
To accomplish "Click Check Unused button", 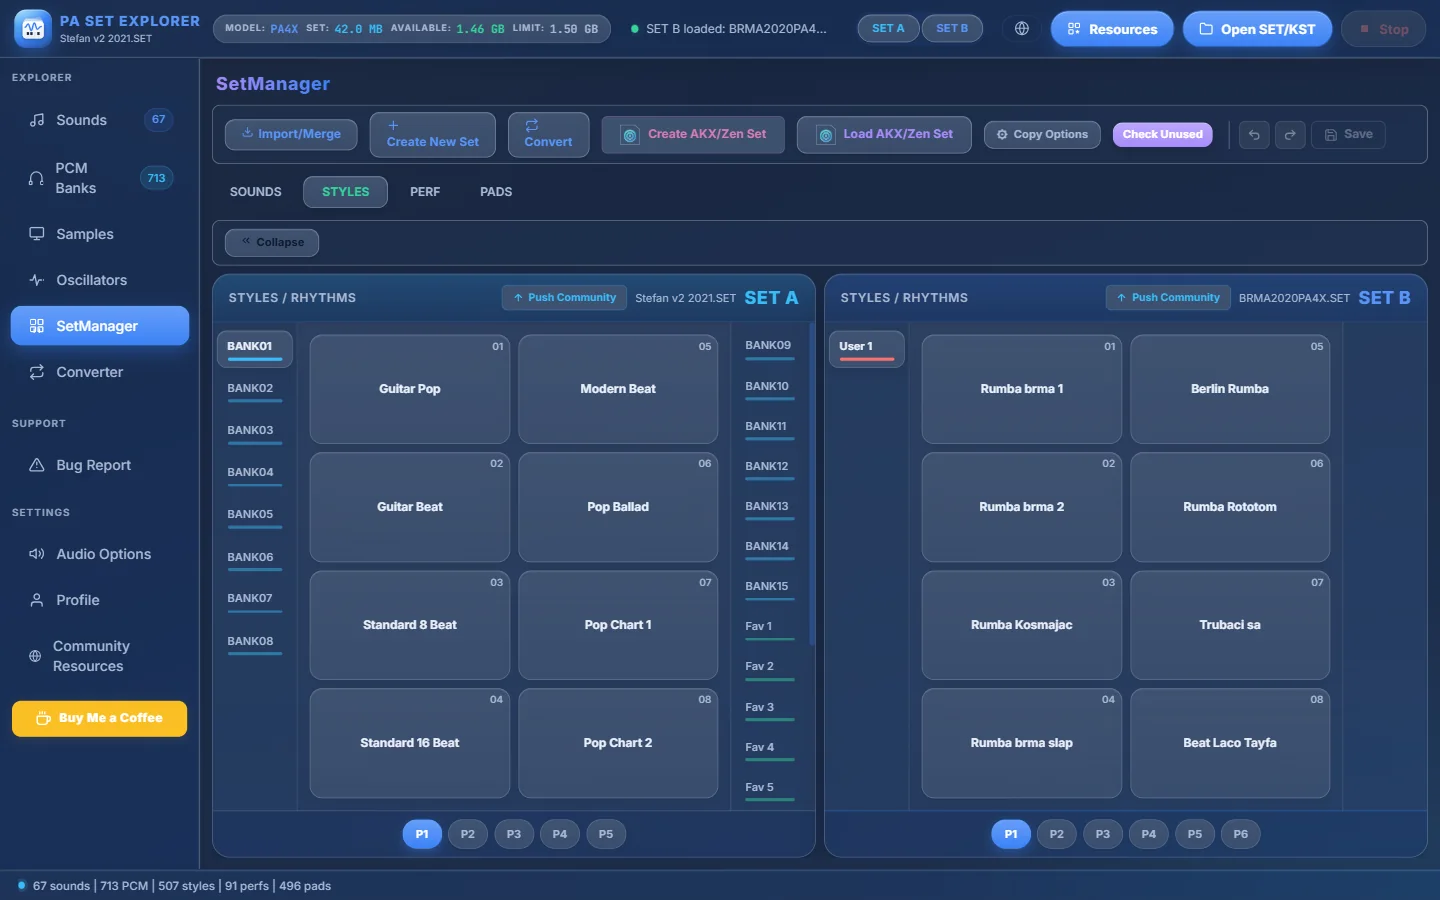I will coord(1162,134).
